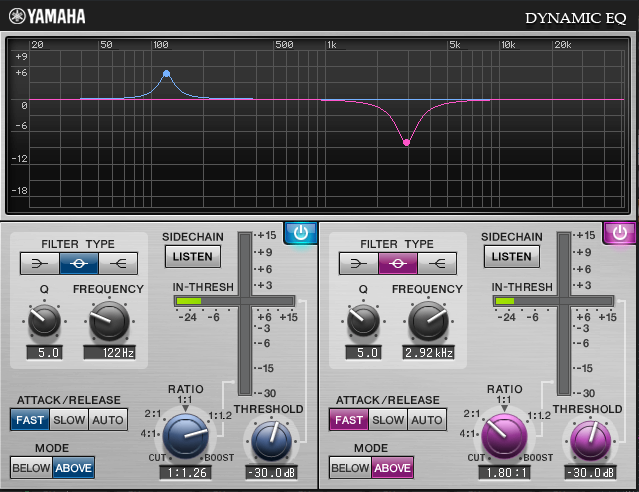Click the blue band Q knob
The width and height of the screenshot is (639, 492).
44,321
